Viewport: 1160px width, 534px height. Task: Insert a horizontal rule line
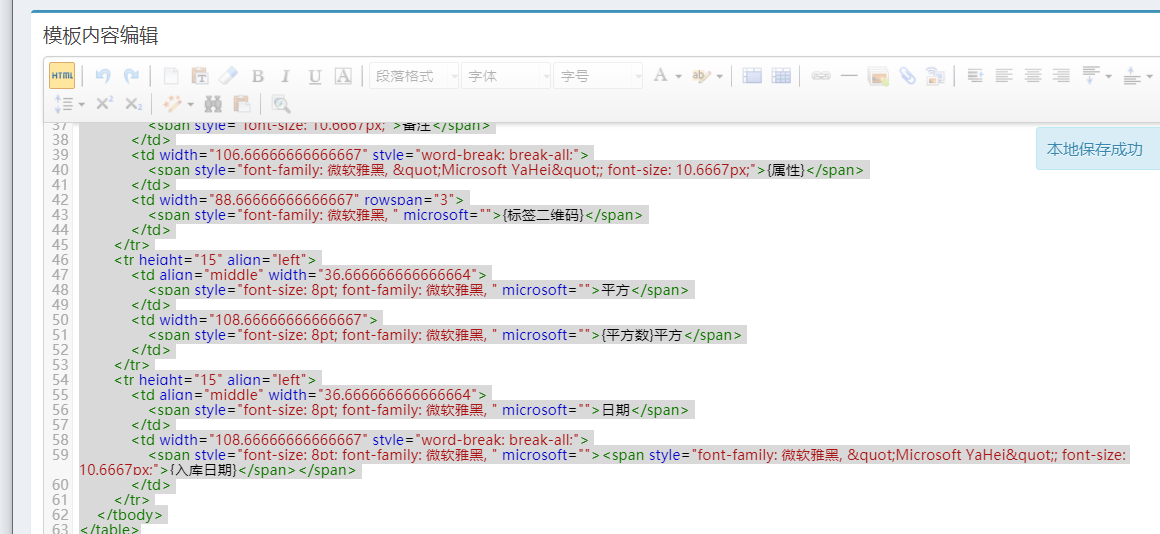[849, 76]
